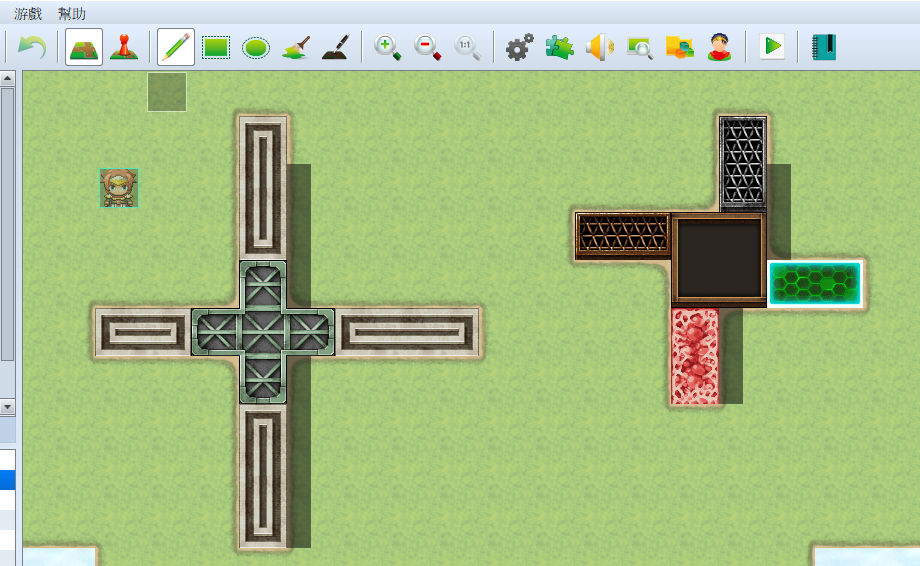
Task: Select the flood fill tool
Action: [x=296, y=47]
